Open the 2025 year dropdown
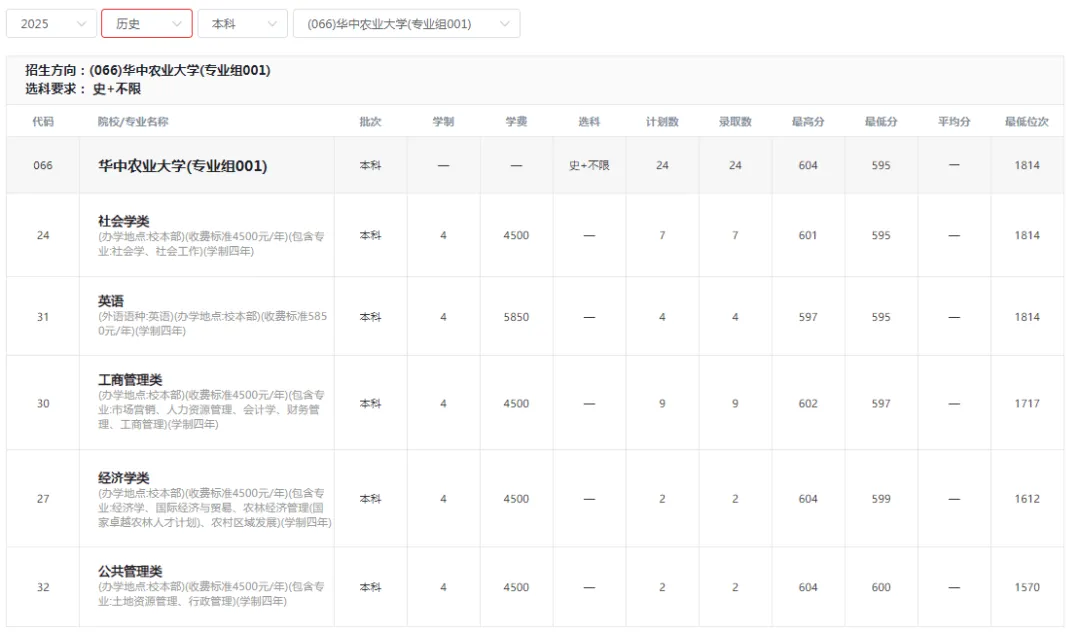Screen dimensions: 1080x632 [x=51, y=24]
